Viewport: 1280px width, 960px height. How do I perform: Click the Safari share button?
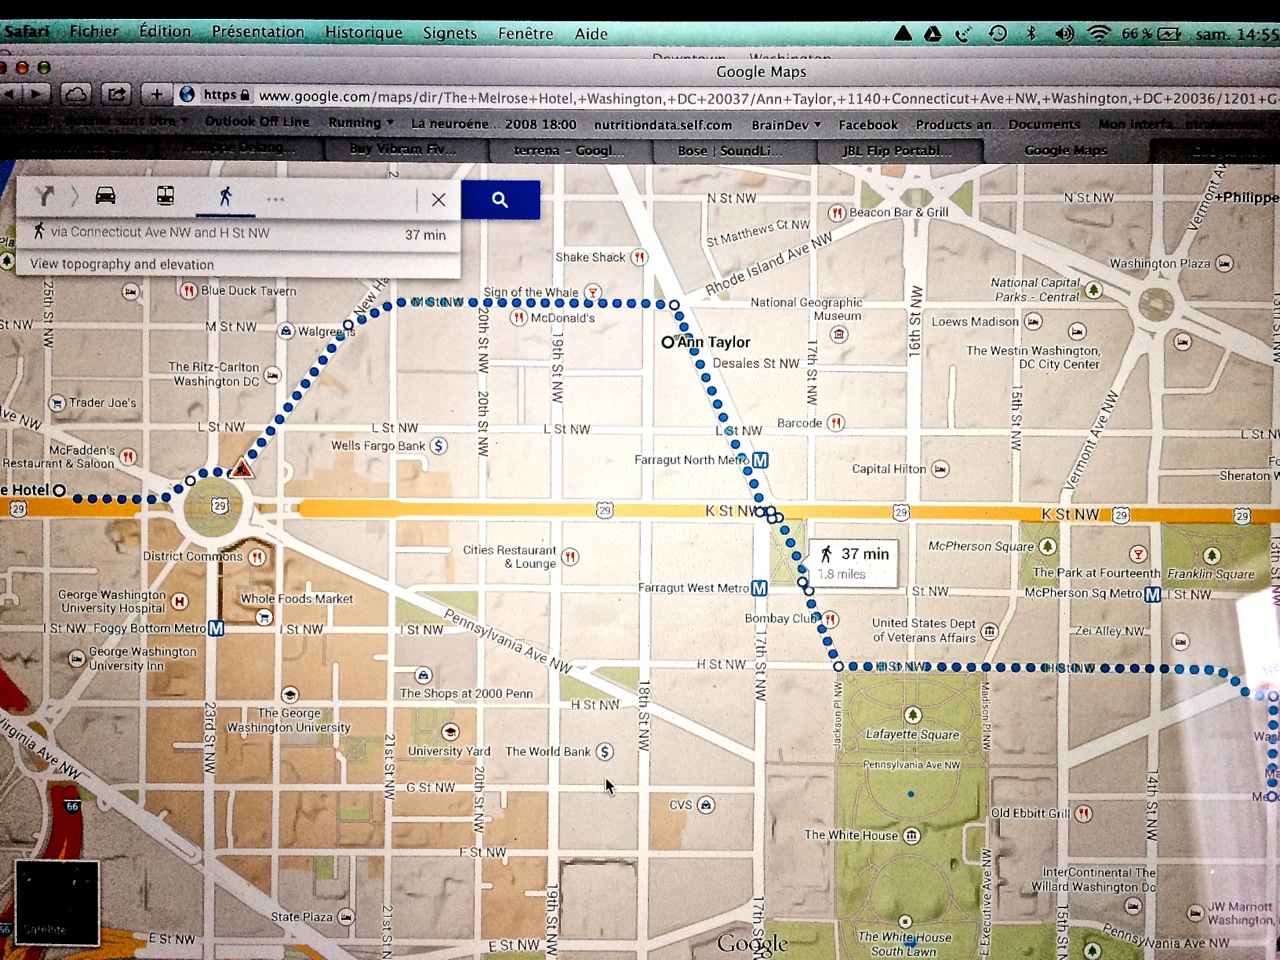coord(116,94)
